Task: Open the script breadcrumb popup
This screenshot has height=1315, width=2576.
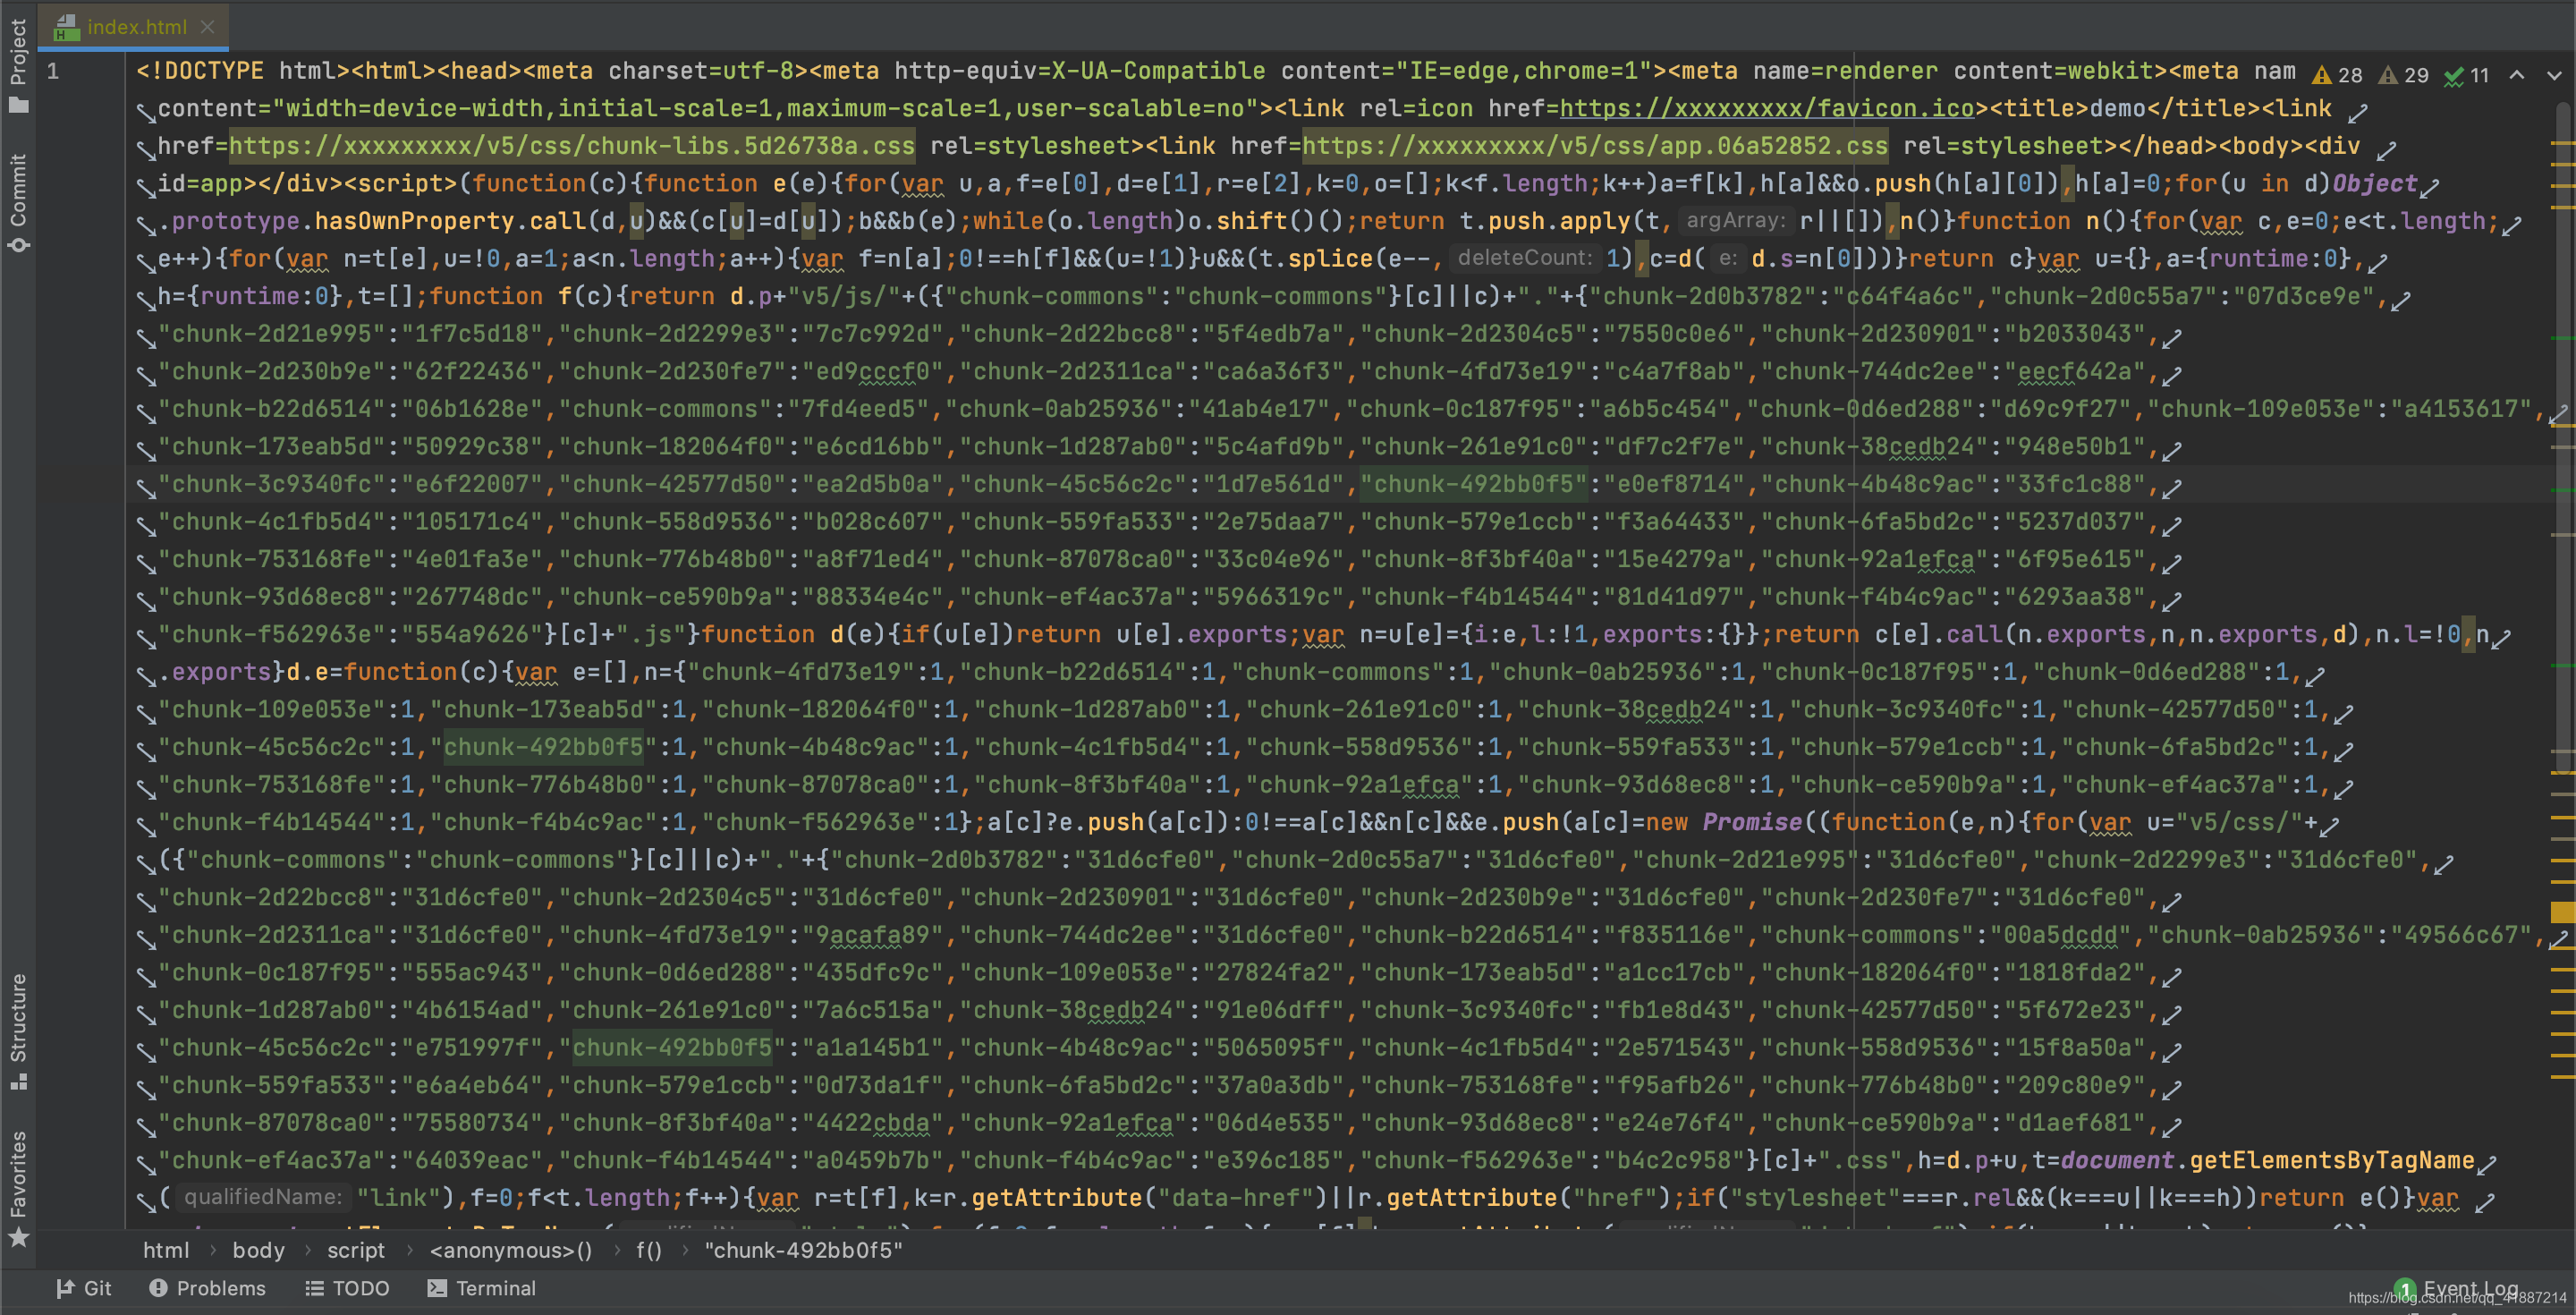Action: pyautogui.click(x=356, y=1249)
